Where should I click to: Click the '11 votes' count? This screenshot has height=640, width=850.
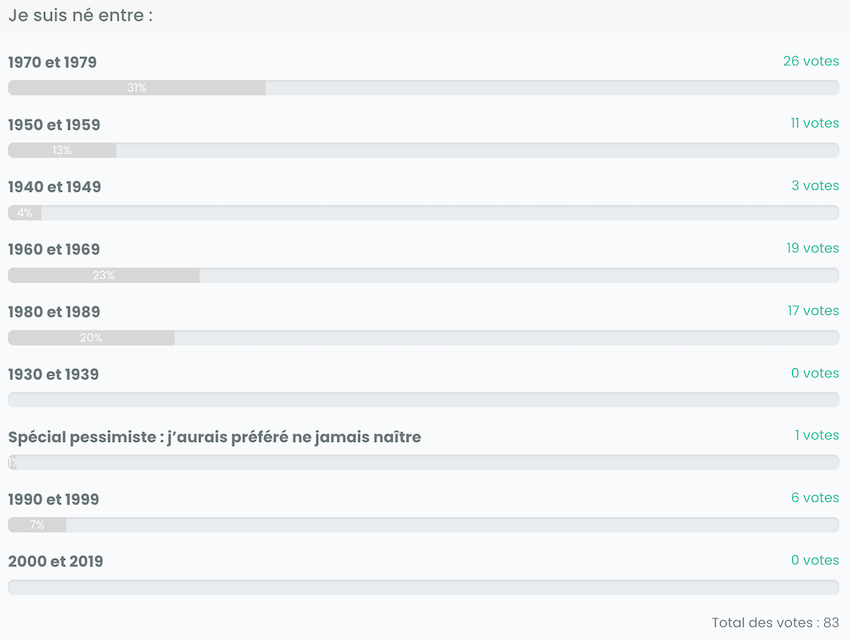[x=814, y=124]
